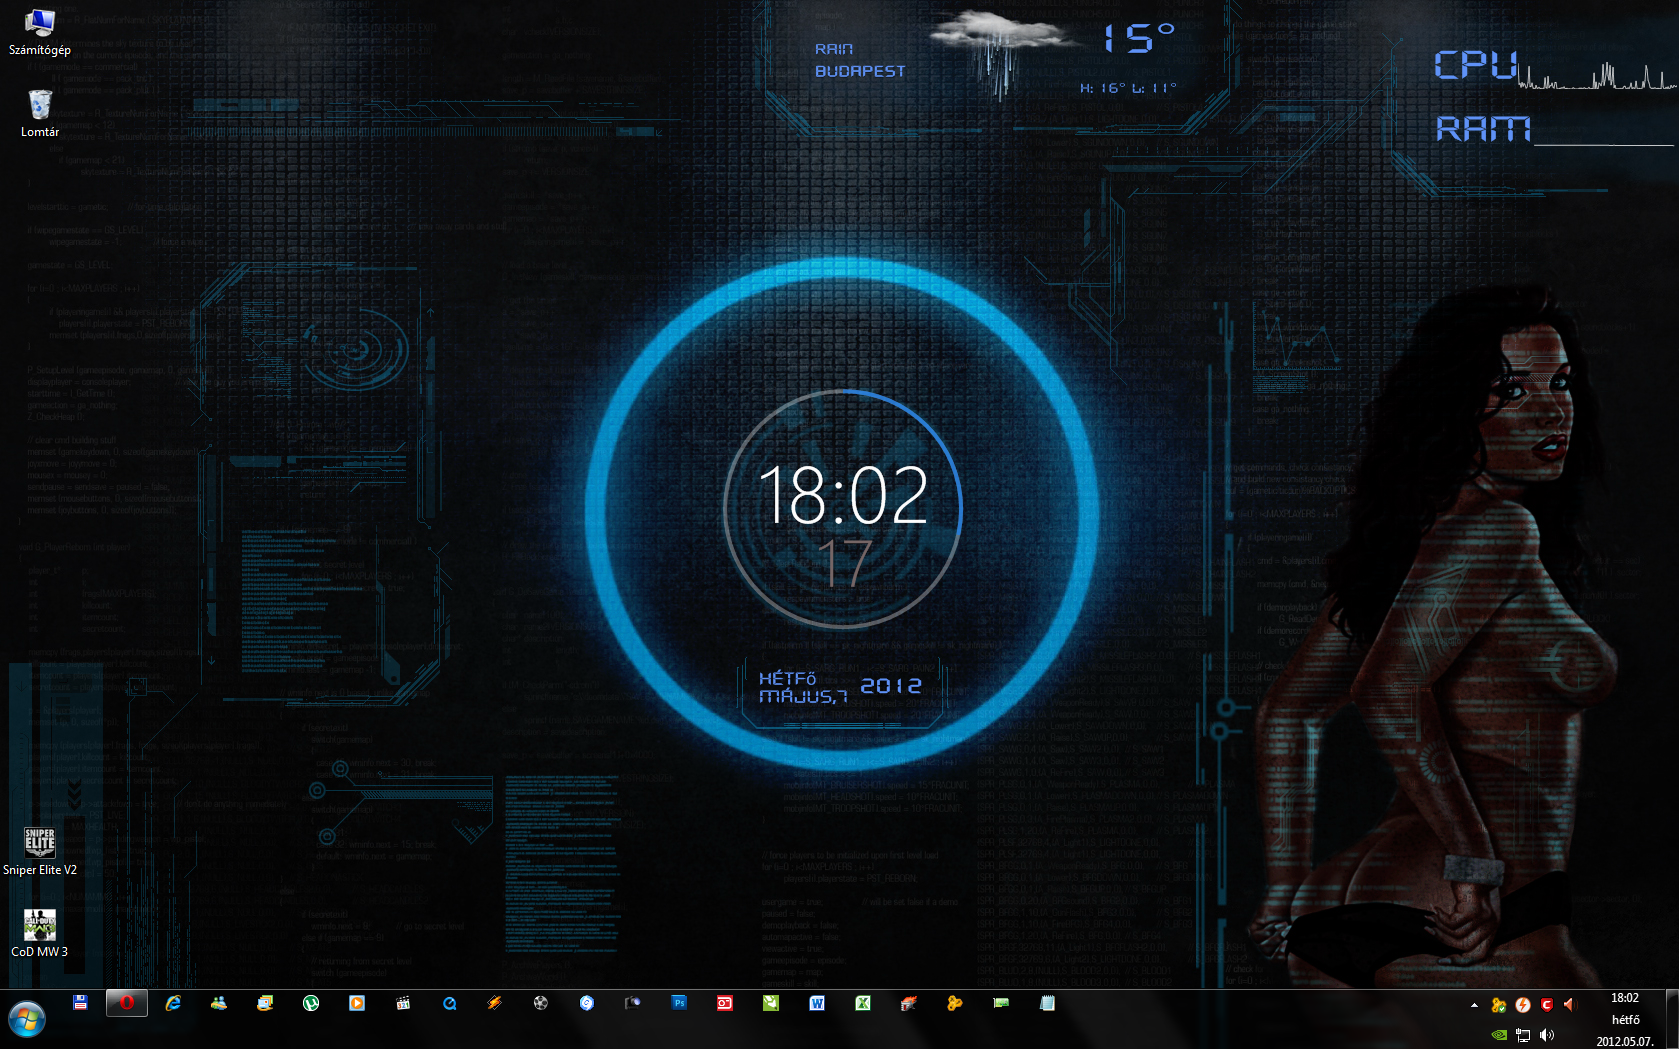Open the network connection tray icon

coord(1523,1035)
